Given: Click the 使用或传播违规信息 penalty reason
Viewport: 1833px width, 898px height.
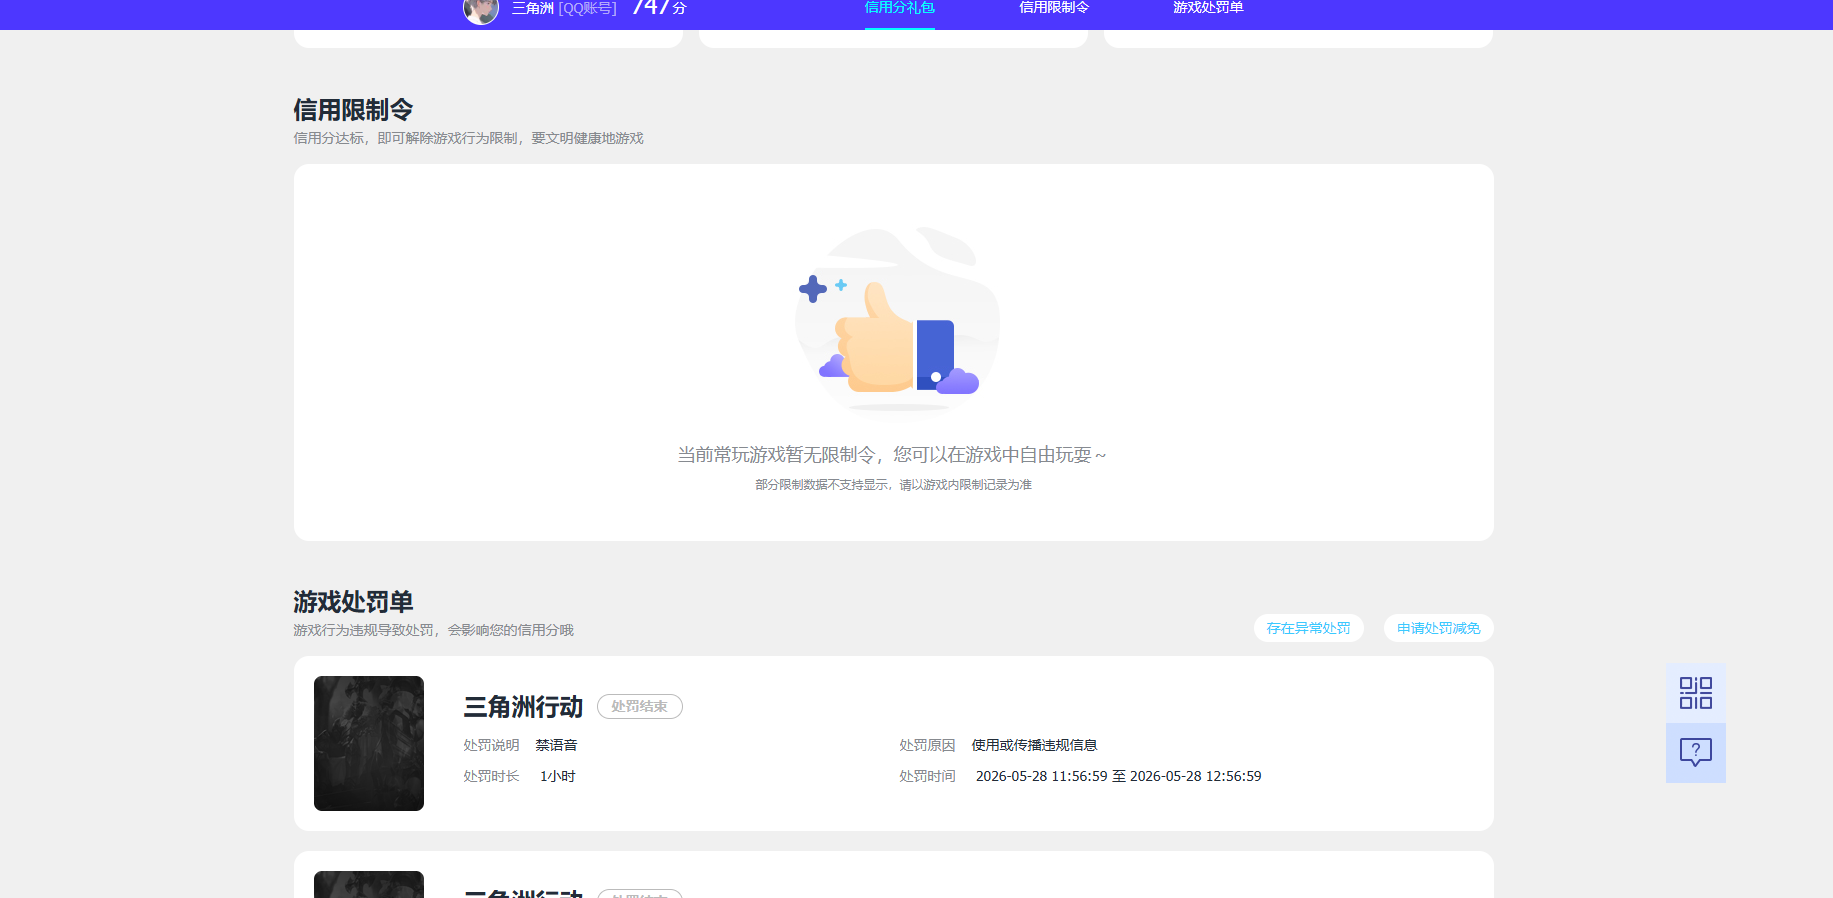Looking at the screenshot, I should [1034, 745].
